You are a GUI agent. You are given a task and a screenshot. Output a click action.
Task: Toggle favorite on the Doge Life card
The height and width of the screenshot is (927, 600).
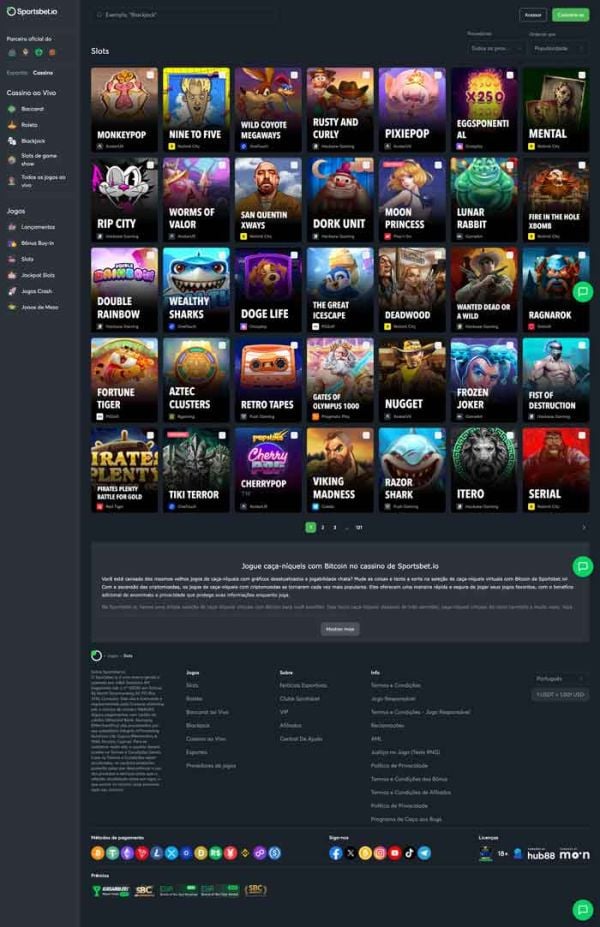294,255
